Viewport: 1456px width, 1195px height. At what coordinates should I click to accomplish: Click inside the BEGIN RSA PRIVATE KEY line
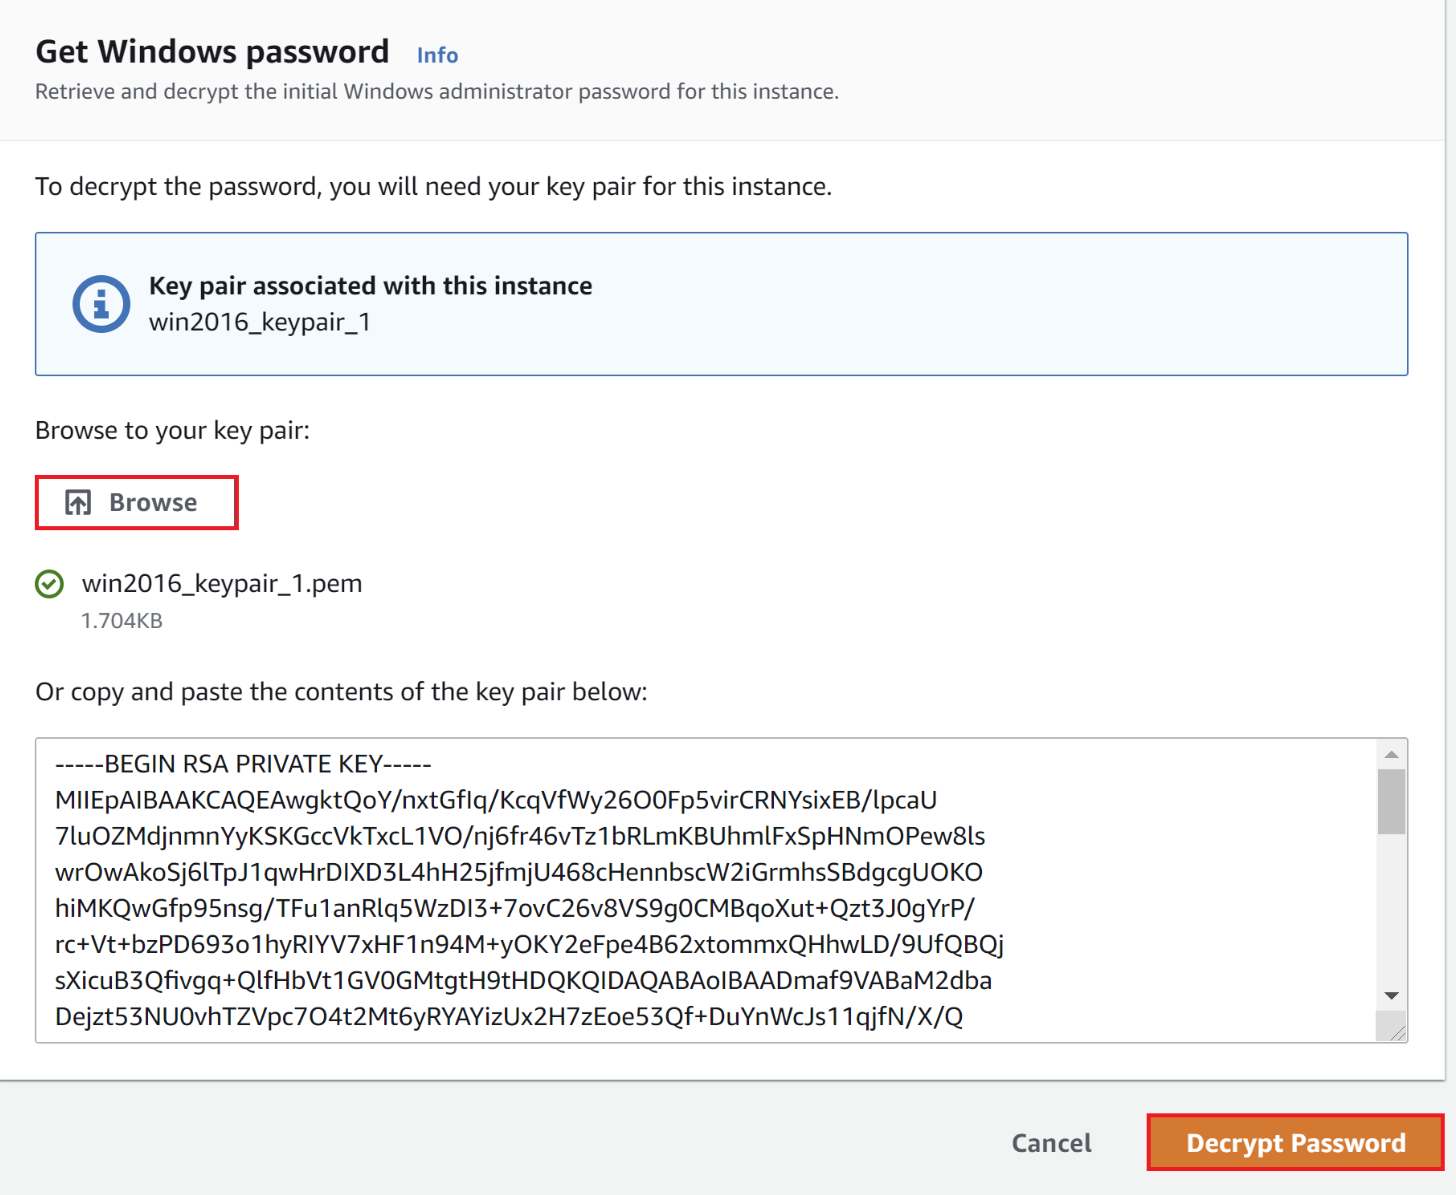[243, 764]
